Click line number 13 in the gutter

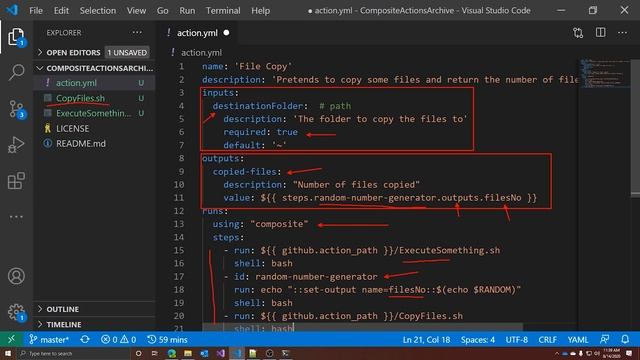pos(179,224)
